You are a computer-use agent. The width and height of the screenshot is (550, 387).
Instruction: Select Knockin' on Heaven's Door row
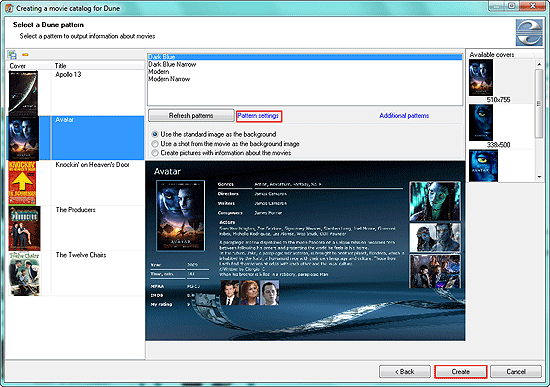[76, 183]
